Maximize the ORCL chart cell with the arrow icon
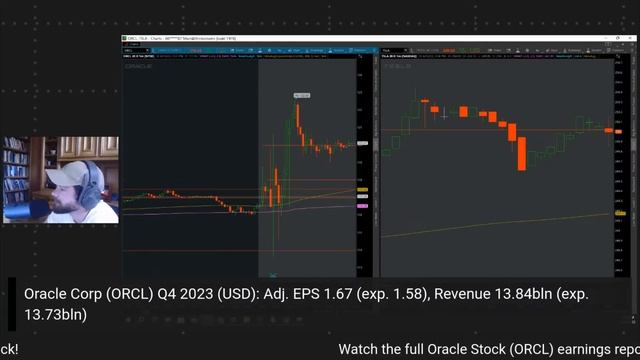Image resolution: width=640 pixels, height=360 pixels. click(360, 56)
